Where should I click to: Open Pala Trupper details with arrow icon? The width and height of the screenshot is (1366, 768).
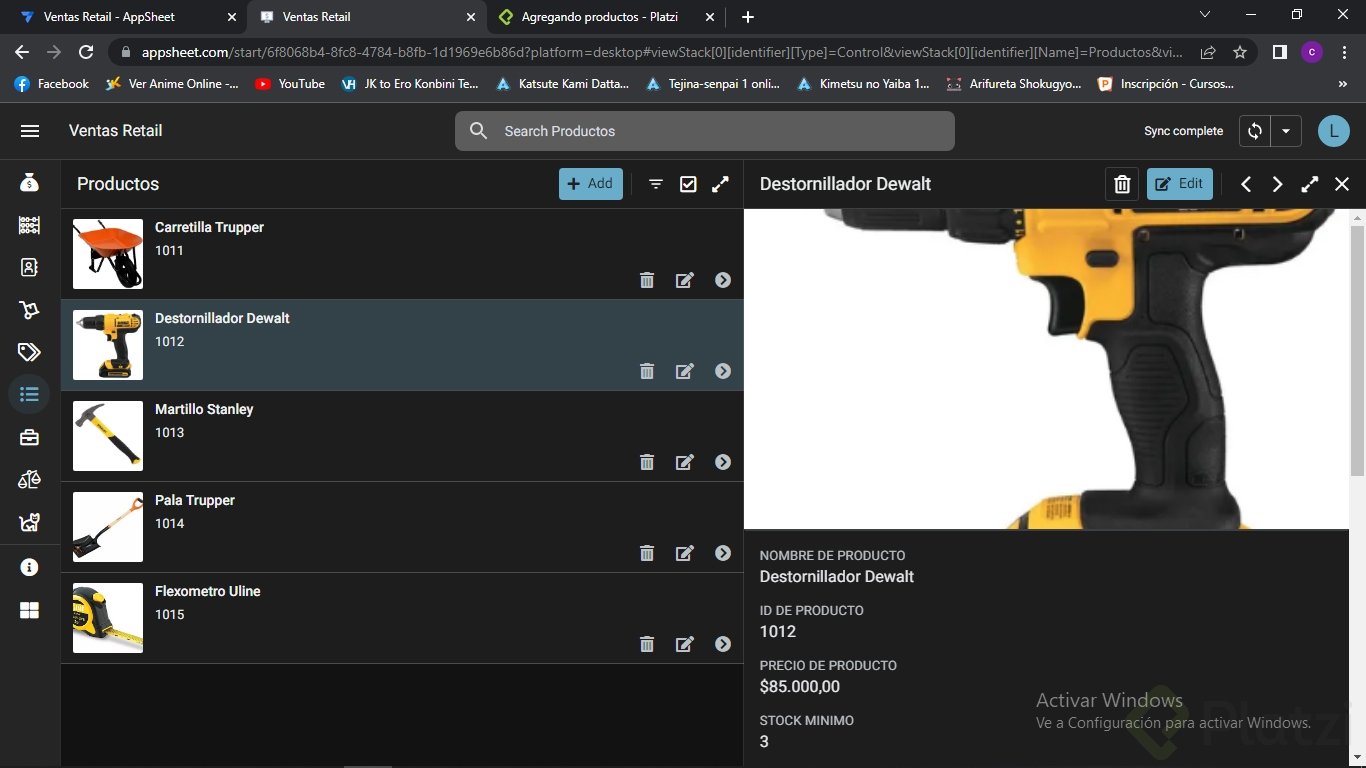coord(723,553)
